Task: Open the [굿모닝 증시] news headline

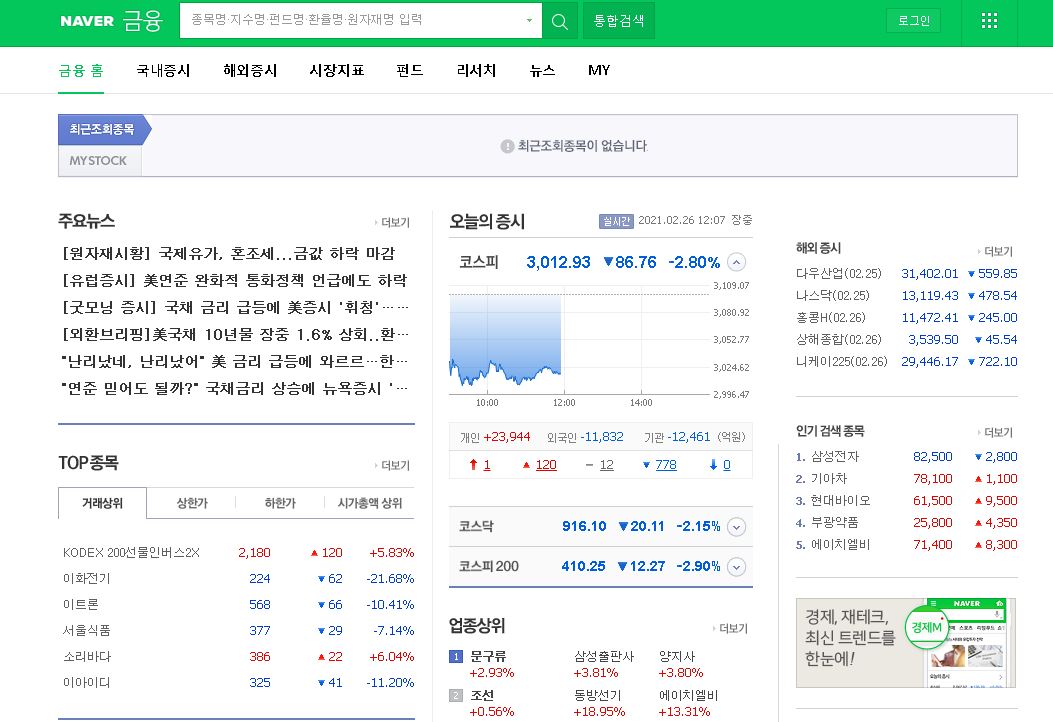Action: [x=234, y=307]
